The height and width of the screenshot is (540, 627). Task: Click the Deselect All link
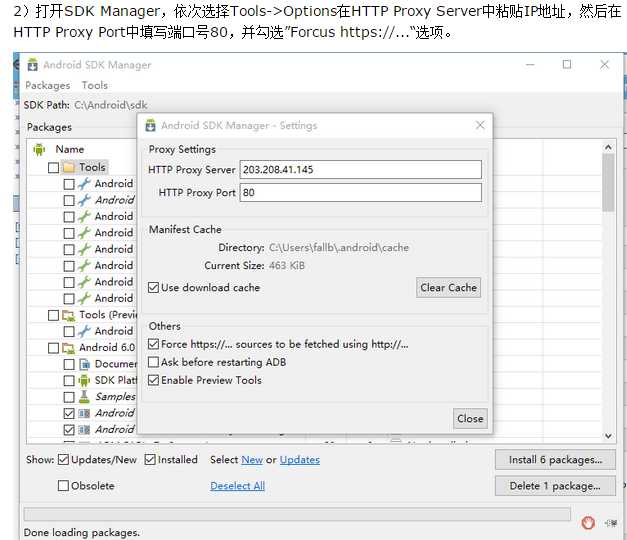pyautogui.click(x=238, y=486)
